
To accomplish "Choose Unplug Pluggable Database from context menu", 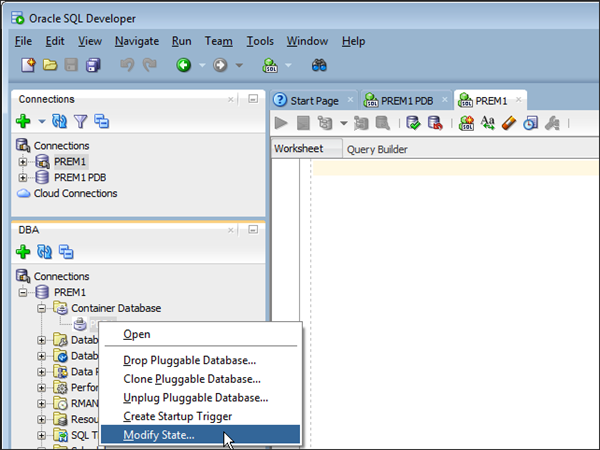I will [201, 398].
